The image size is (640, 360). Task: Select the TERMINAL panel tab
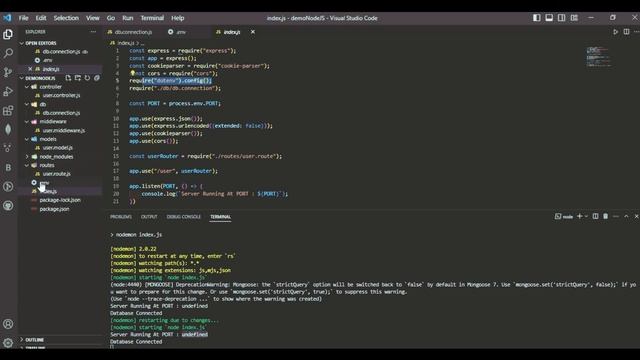(x=220, y=217)
